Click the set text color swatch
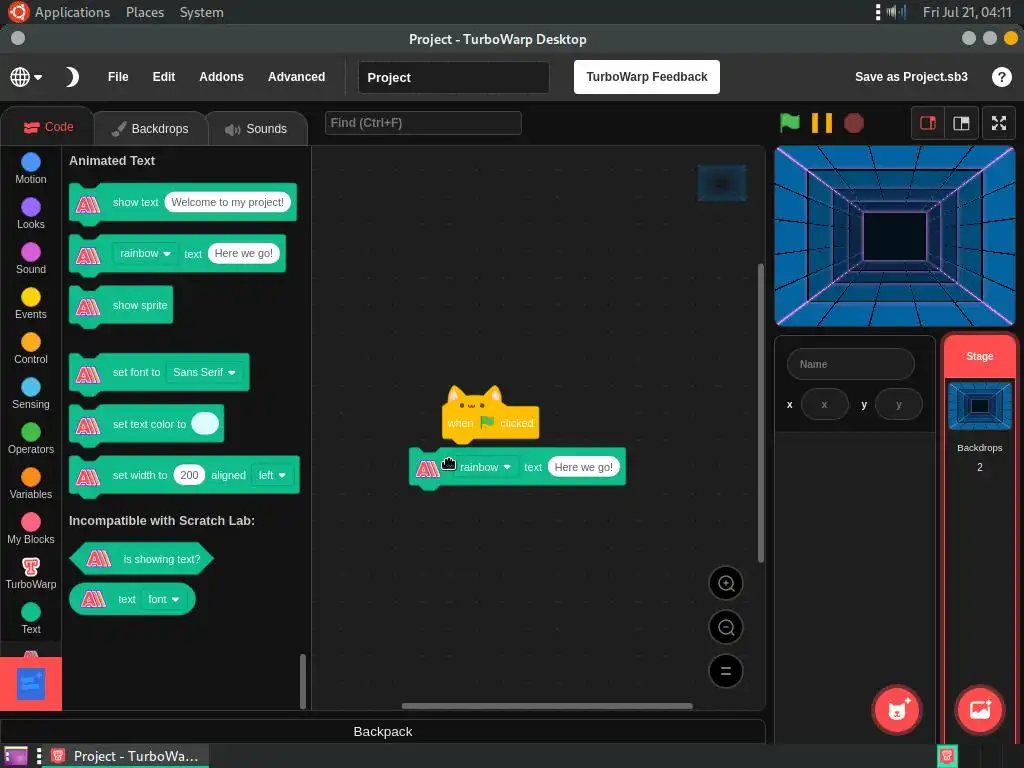Screen dimensions: 1024x768 click(x=205, y=424)
